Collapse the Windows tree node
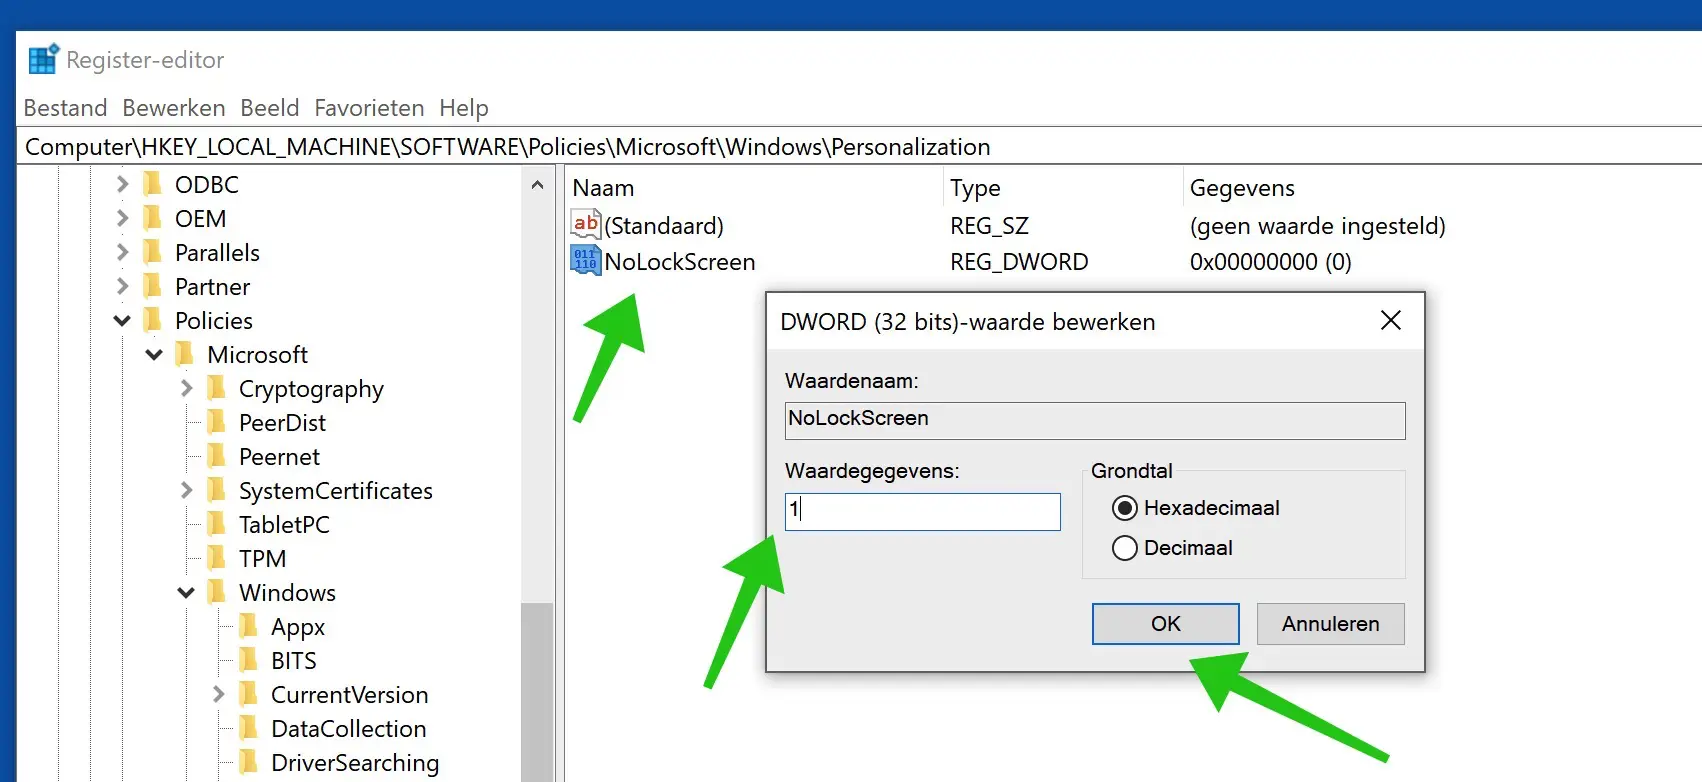The height and width of the screenshot is (782, 1702). pos(186,593)
